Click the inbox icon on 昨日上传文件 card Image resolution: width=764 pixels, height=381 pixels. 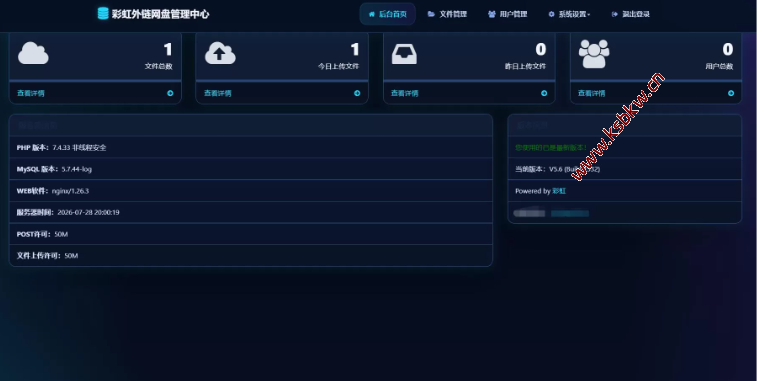tap(404, 55)
